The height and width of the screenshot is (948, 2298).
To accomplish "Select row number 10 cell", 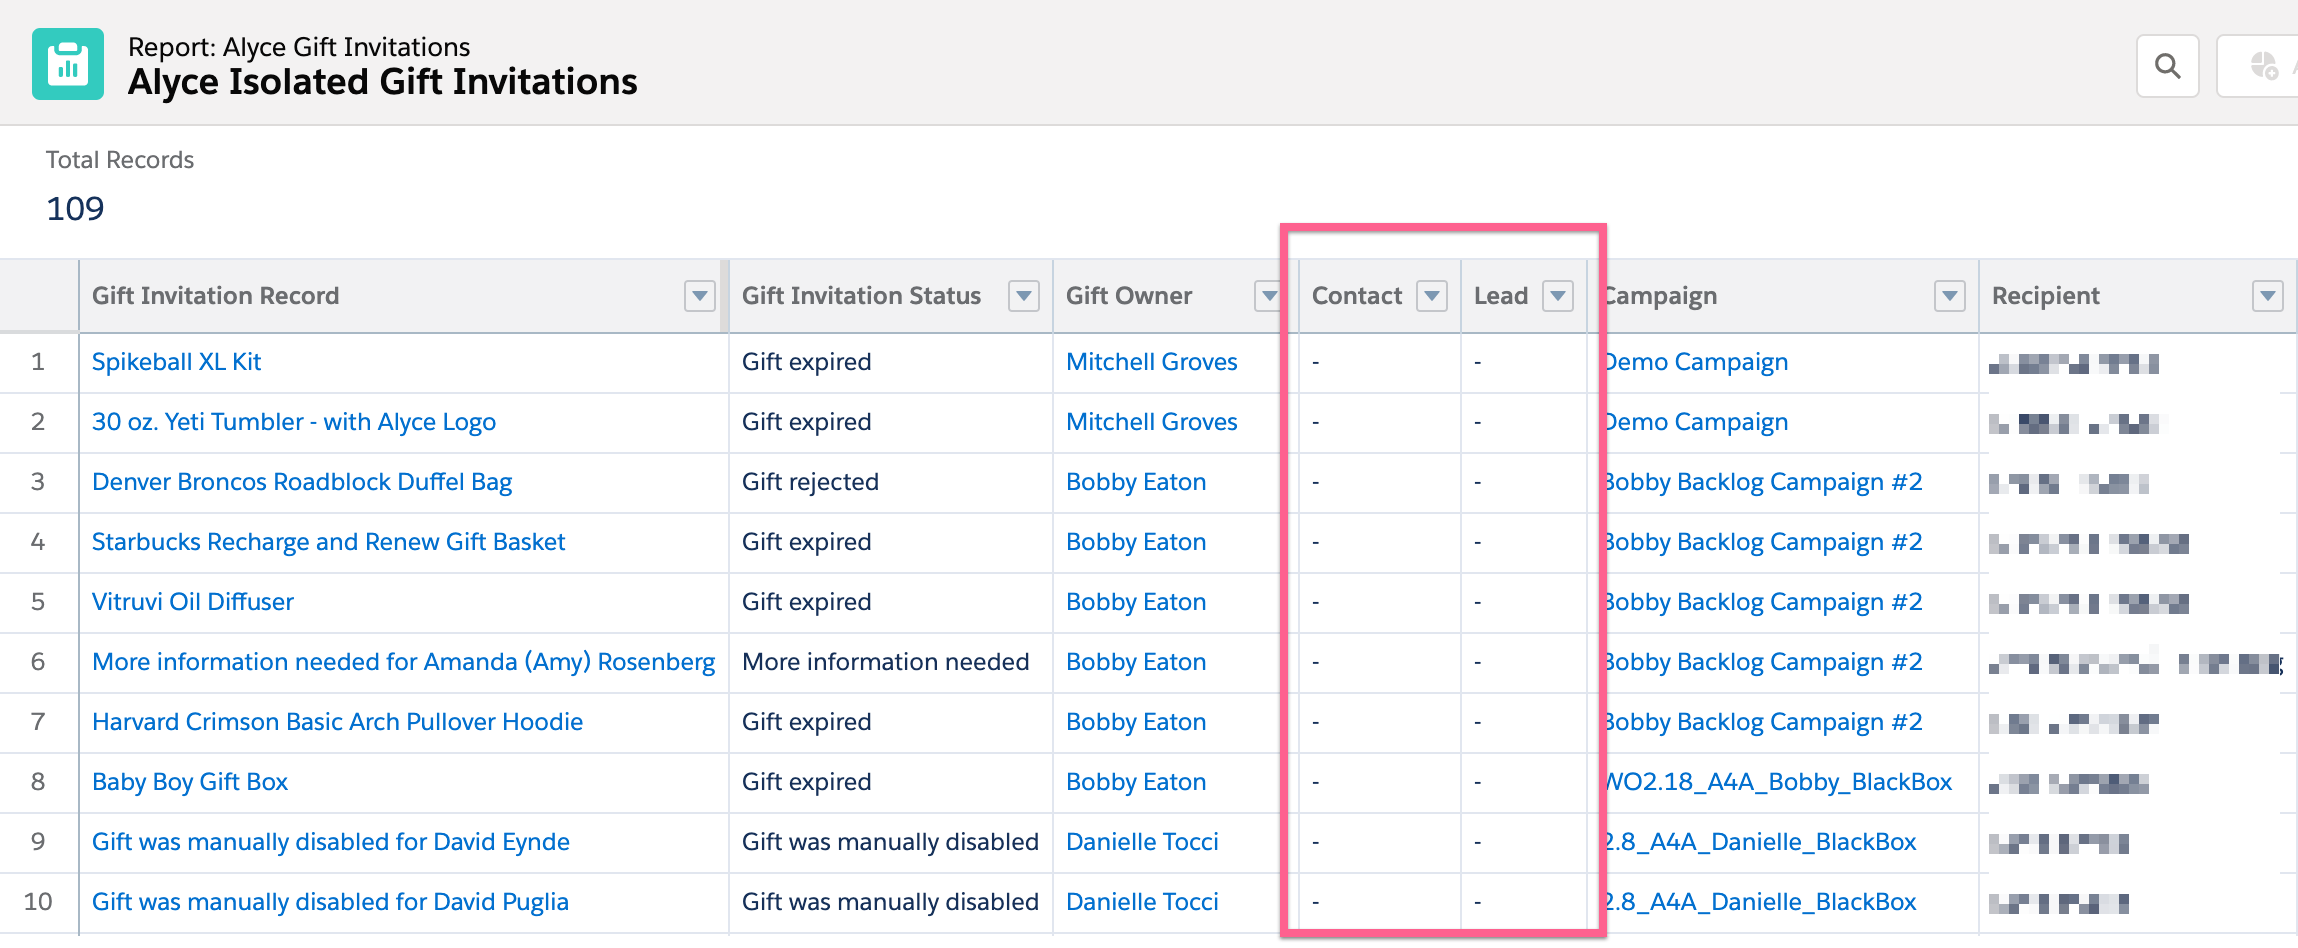I will (x=38, y=902).
